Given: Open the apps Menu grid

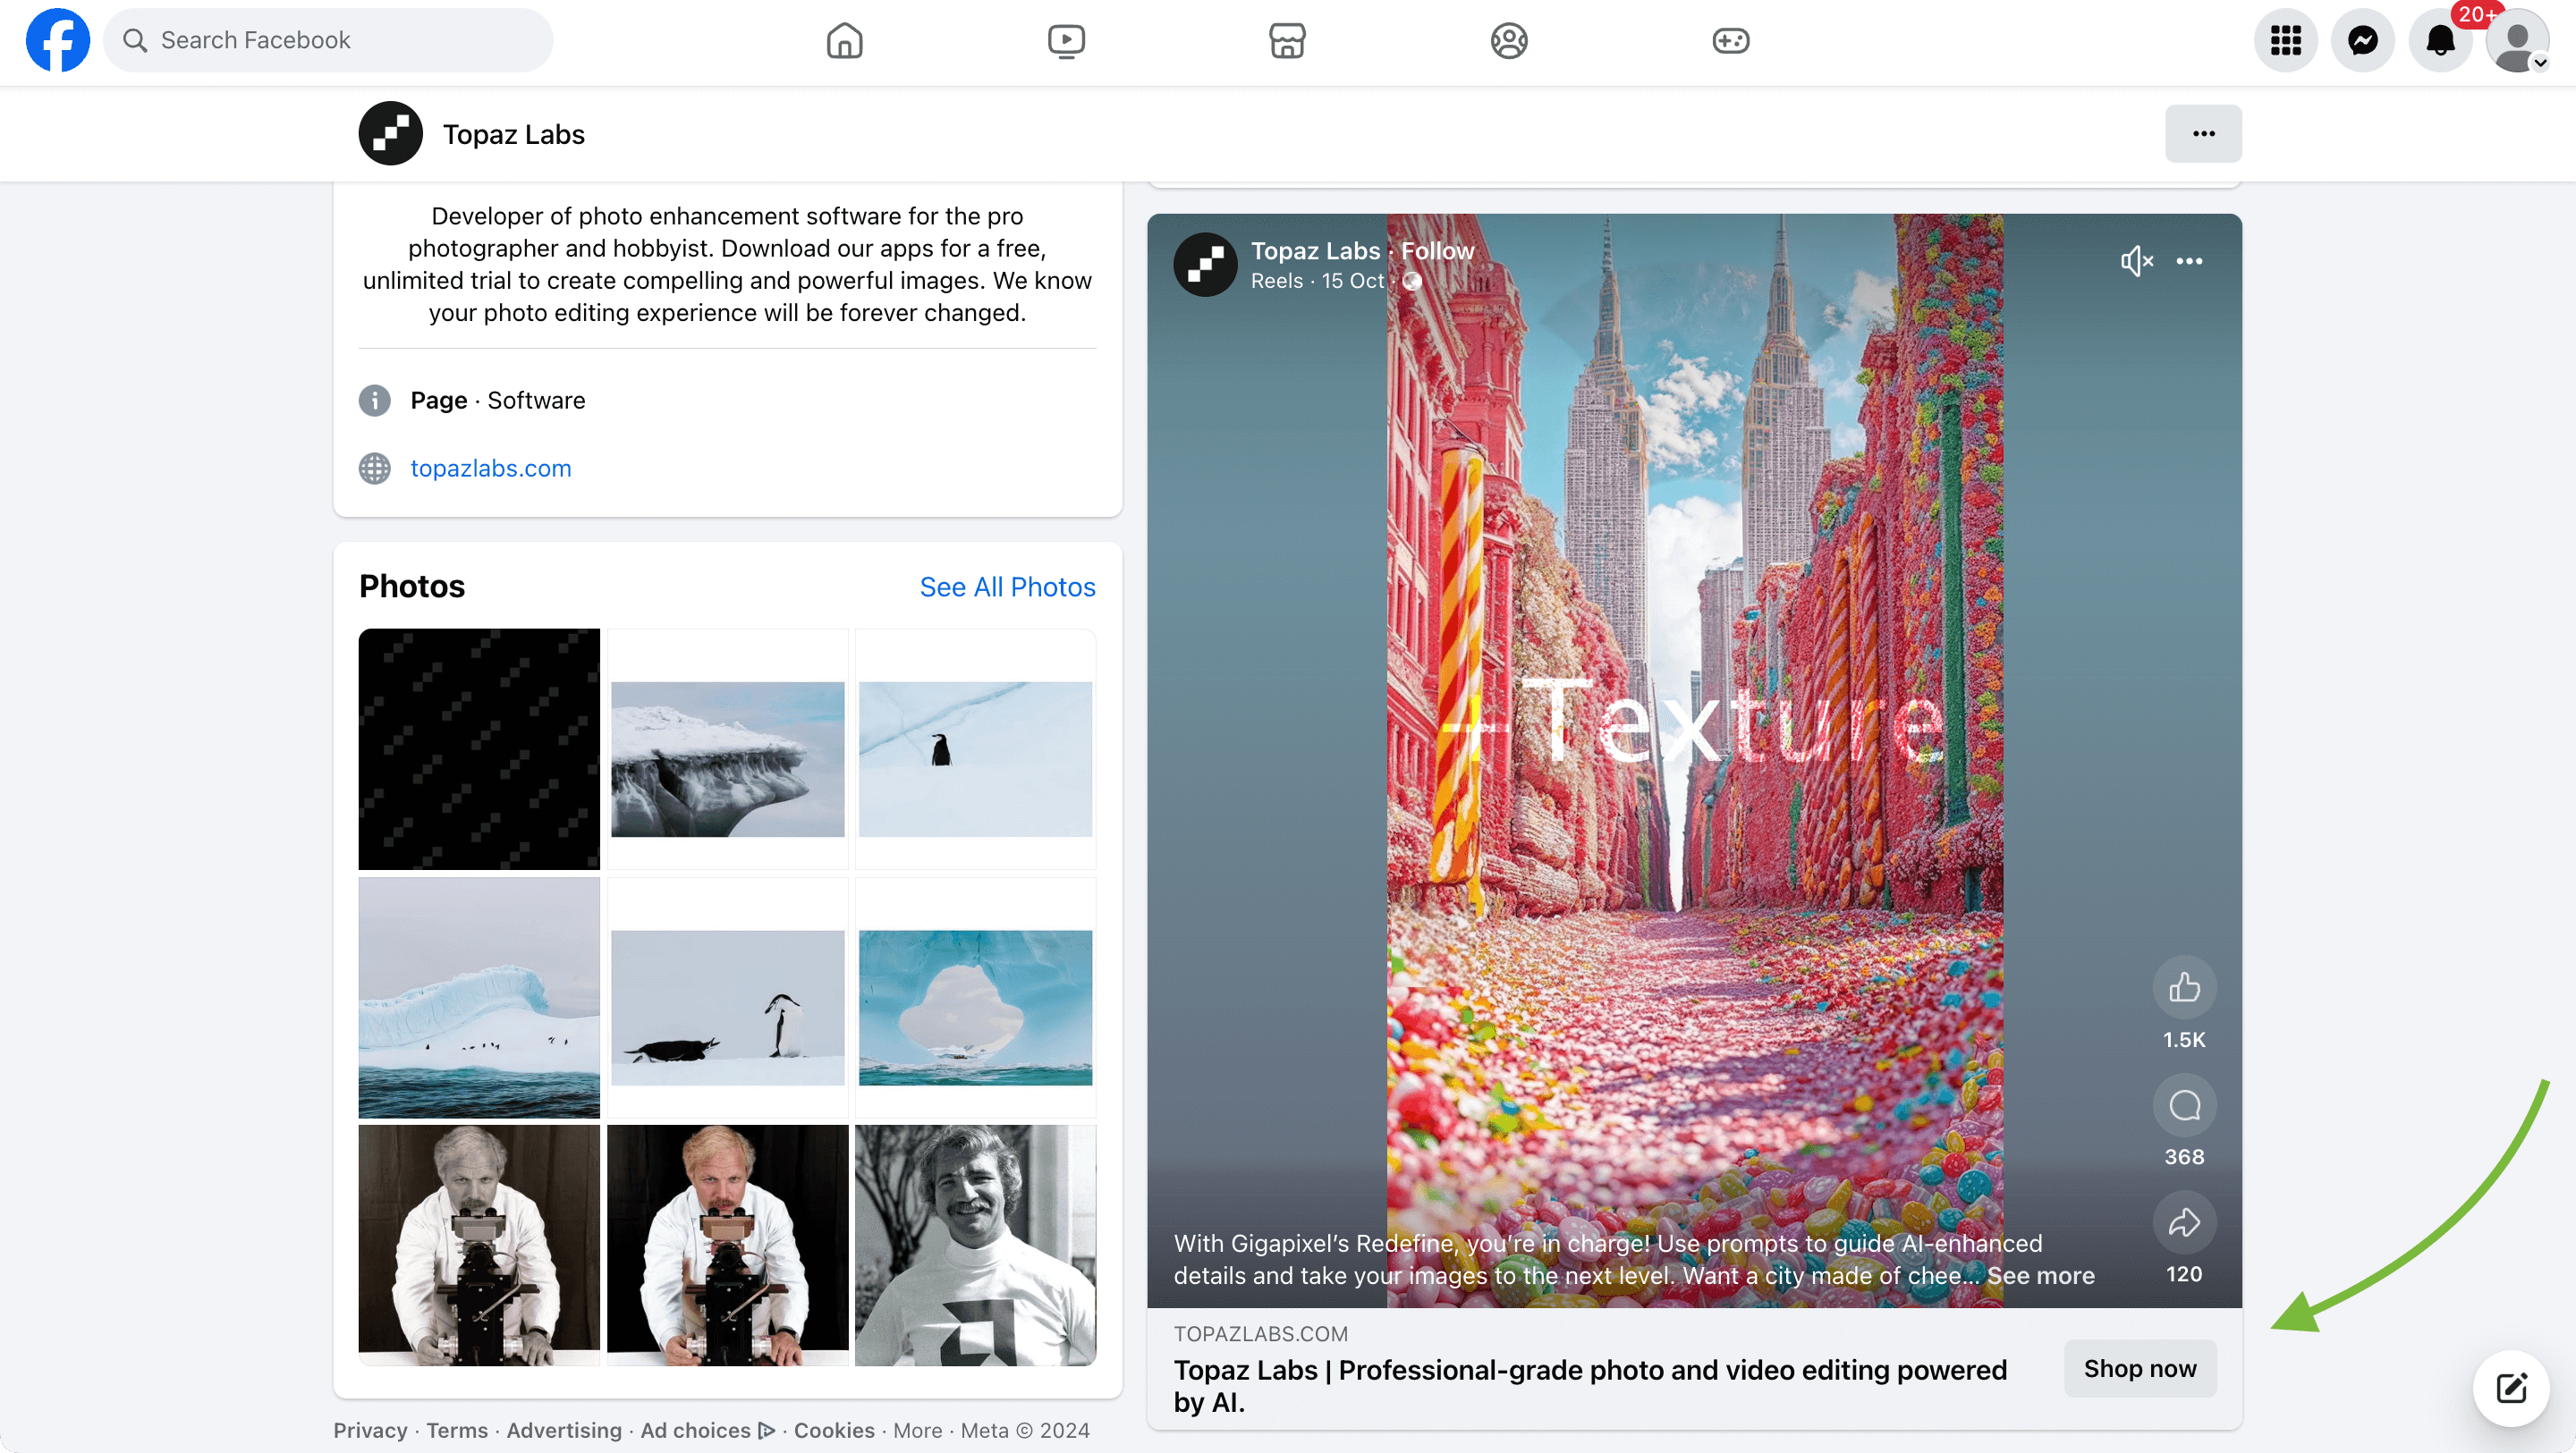Looking at the screenshot, I should (x=2285, y=40).
